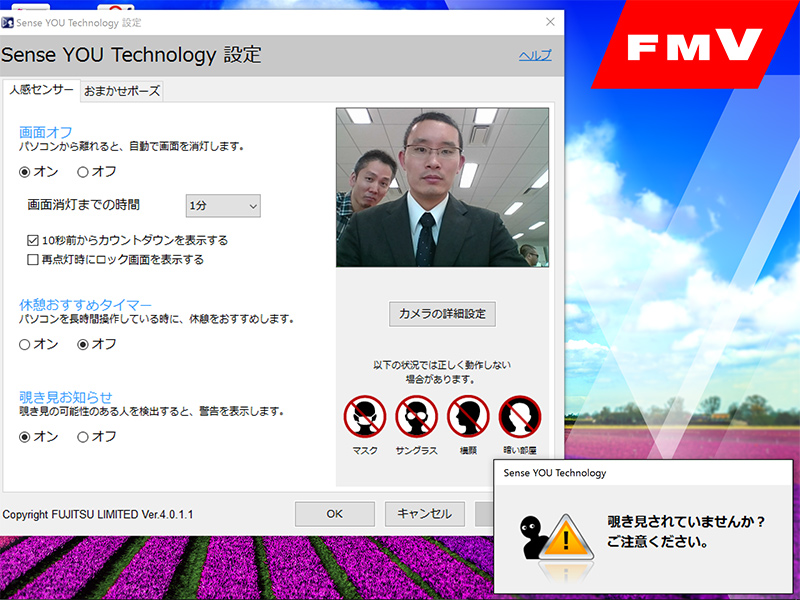This screenshot has height=600, width=800.
Task: Enable 10-second countdown display checkbox
Action: [34, 240]
